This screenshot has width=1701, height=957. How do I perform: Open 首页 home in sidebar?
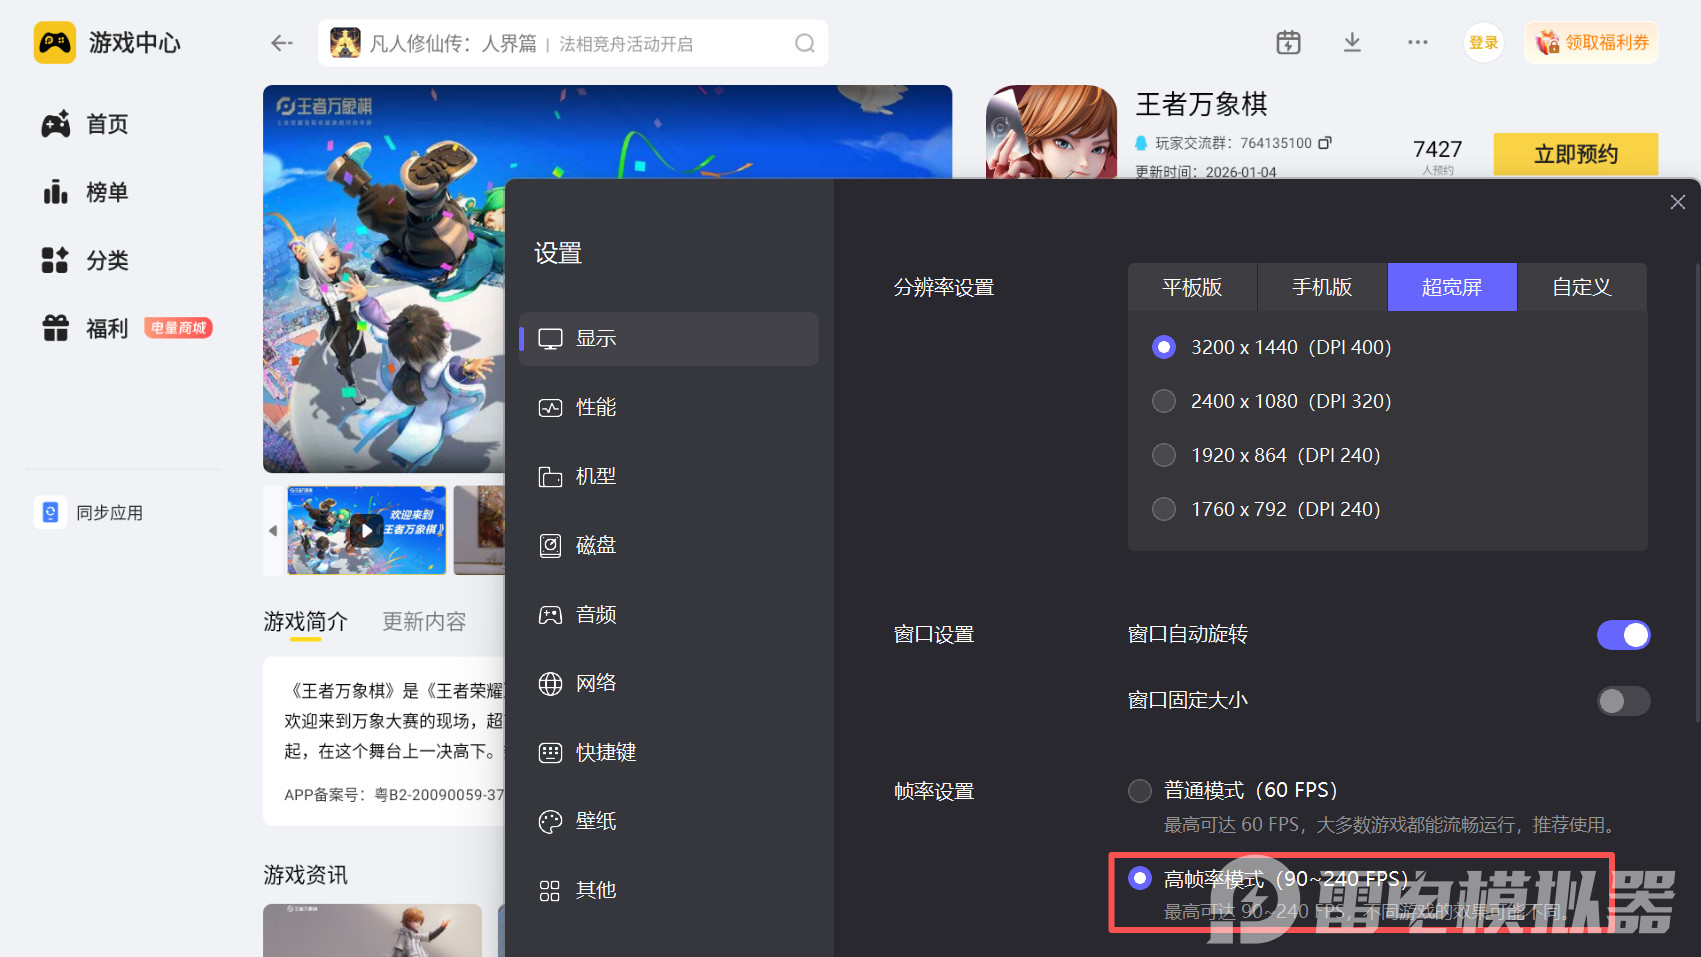pyautogui.click(x=86, y=124)
